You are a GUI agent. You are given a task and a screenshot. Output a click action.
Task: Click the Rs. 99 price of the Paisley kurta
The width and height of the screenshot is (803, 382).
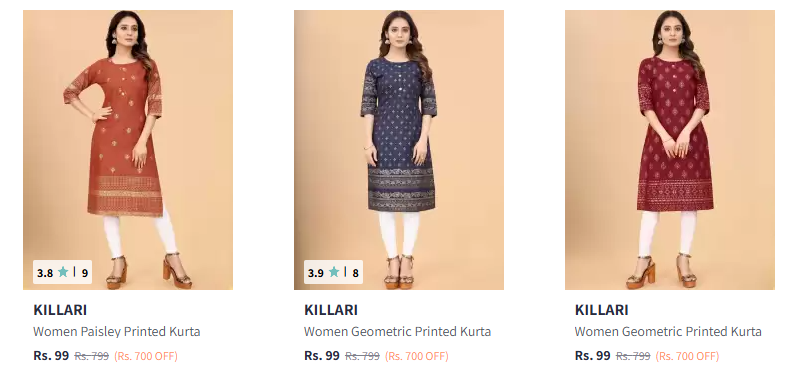pyautogui.click(x=51, y=355)
